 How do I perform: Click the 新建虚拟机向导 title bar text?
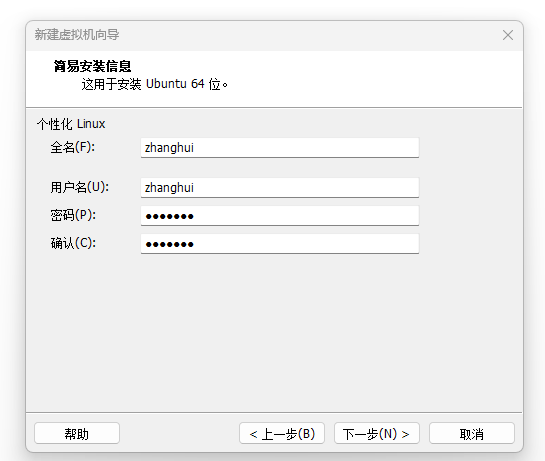click(77, 35)
